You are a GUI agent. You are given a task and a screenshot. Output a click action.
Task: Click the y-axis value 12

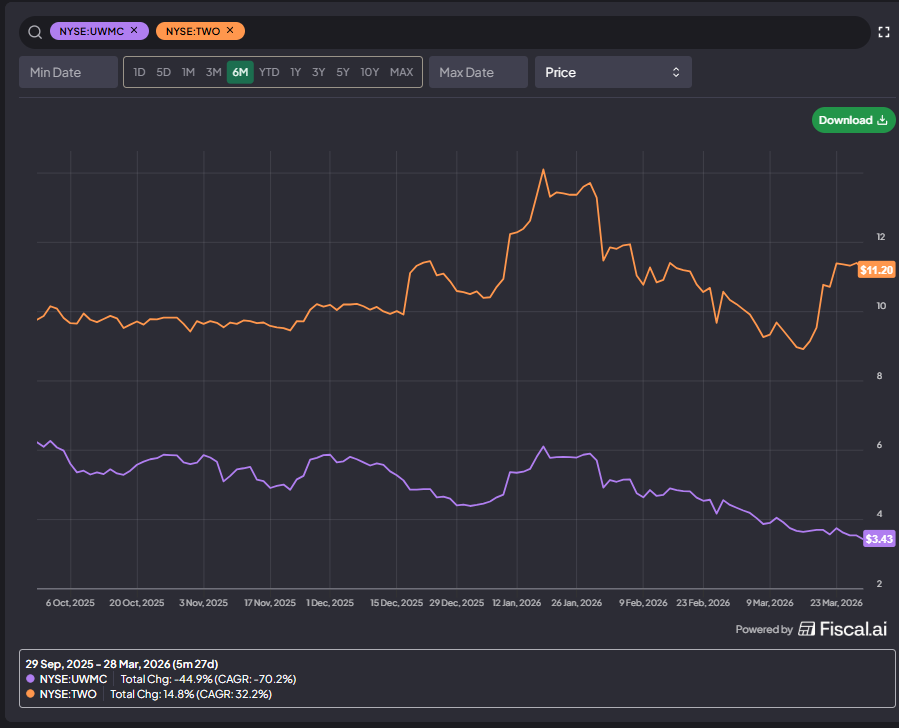pyautogui.click(x=881, y=237)
